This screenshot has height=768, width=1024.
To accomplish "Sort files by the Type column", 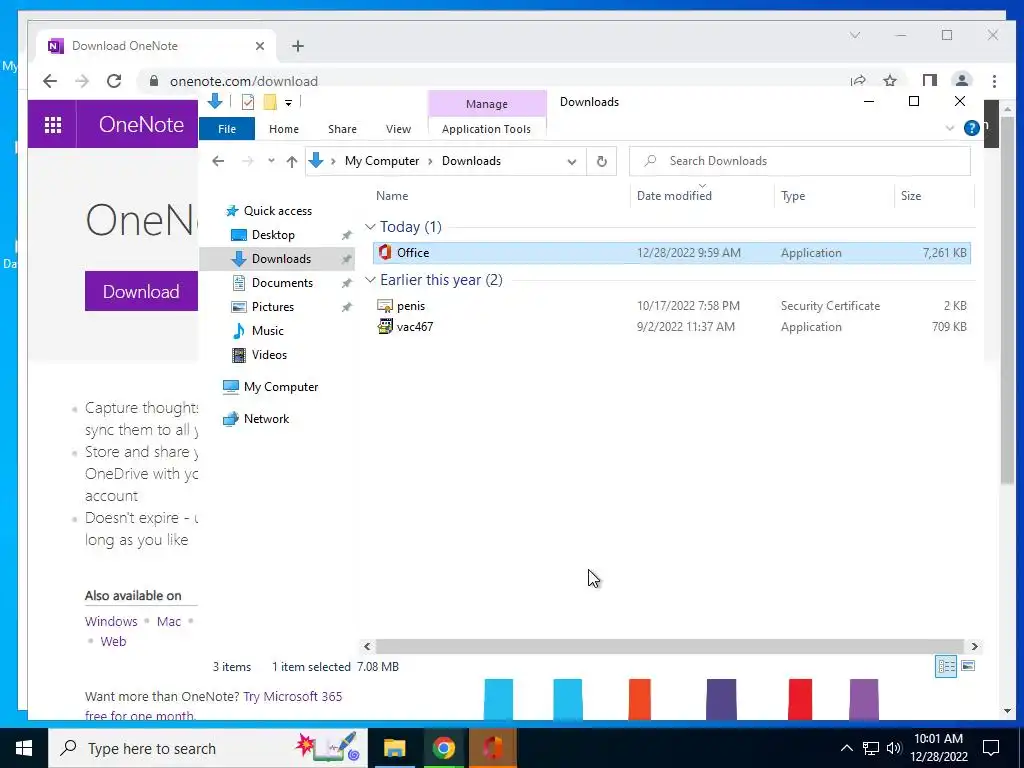I will (x=793, y=196).
